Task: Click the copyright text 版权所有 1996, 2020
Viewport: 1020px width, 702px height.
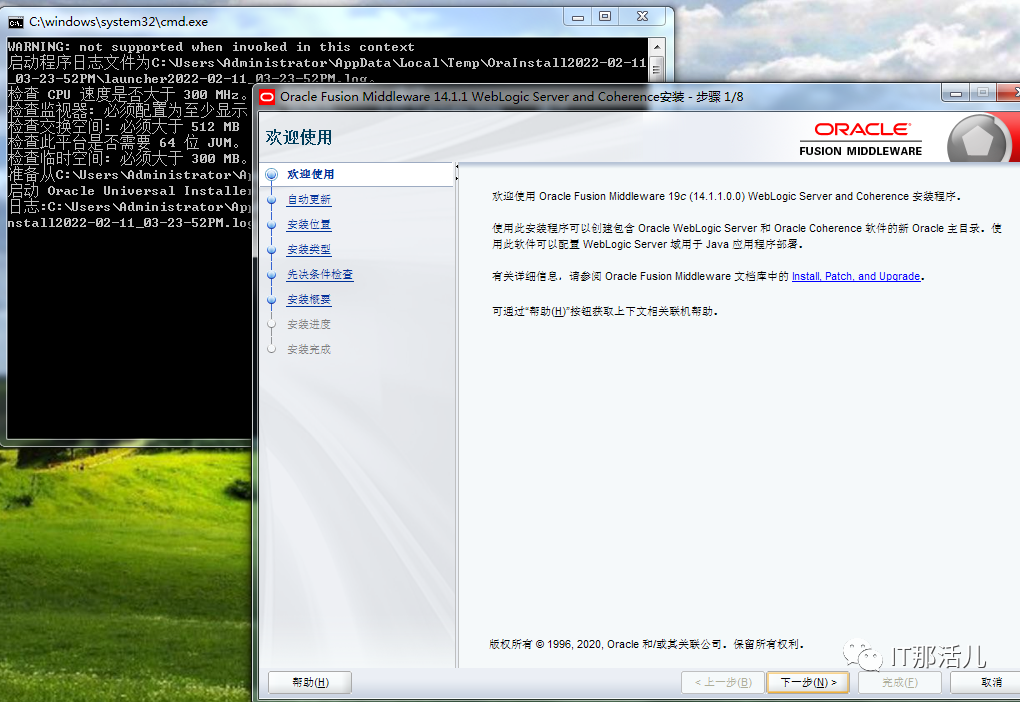Action: (647, 644)
